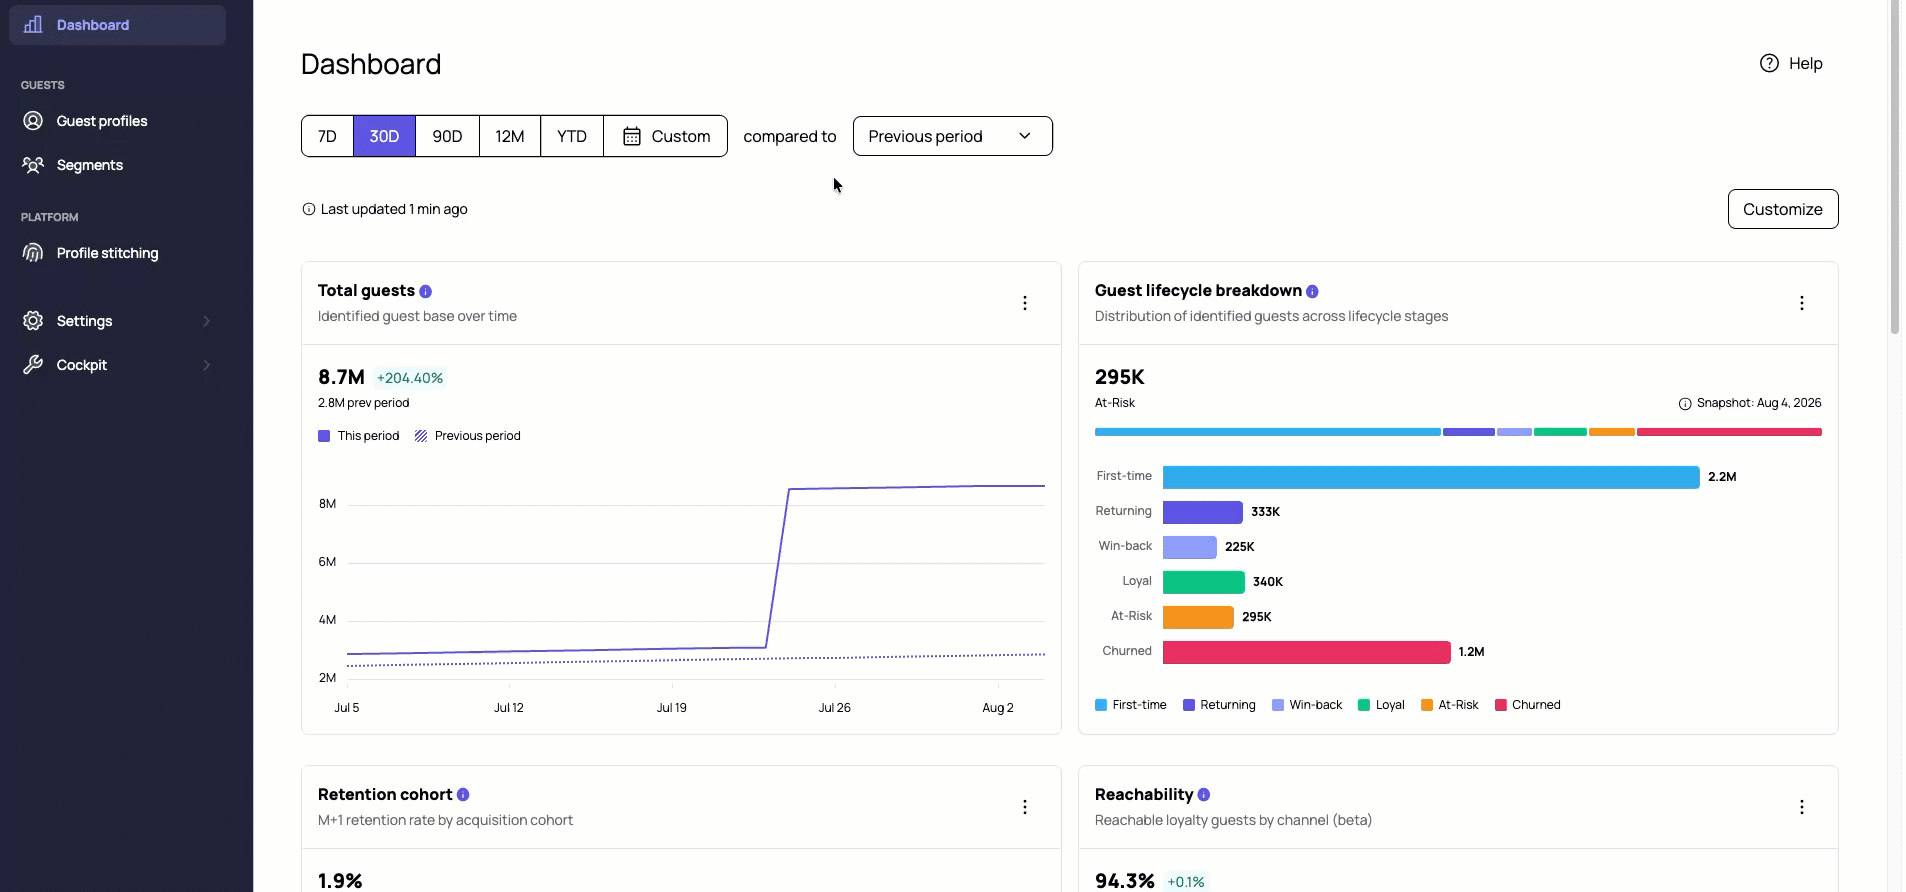Click Guest lifecycle breakdown info icon

pyautogui.click(x=1312, y=291)
